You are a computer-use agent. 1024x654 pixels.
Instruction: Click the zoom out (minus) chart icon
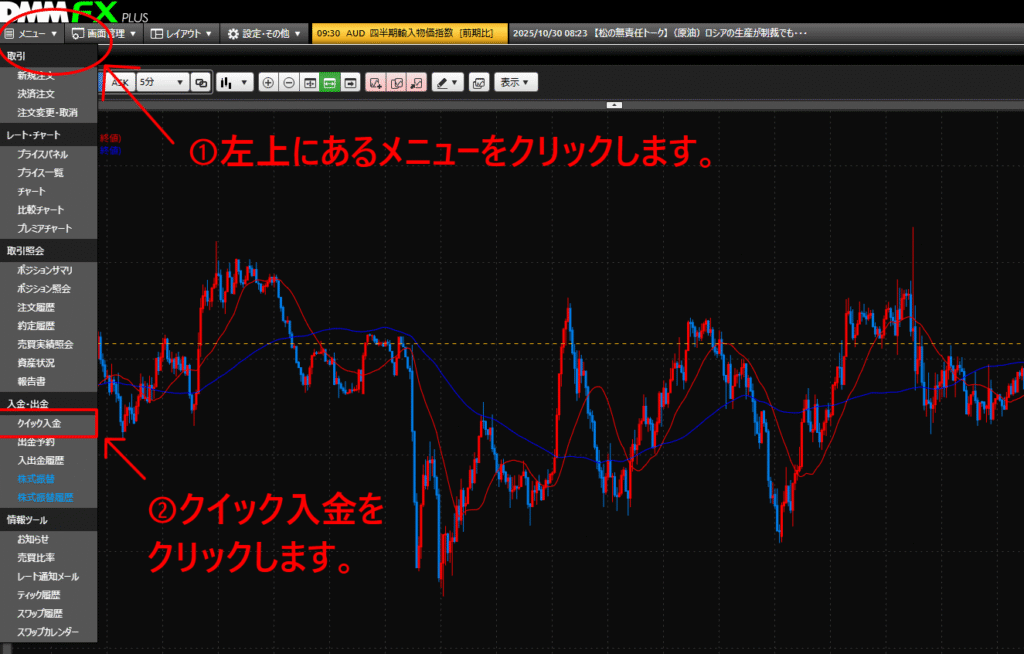288,82
